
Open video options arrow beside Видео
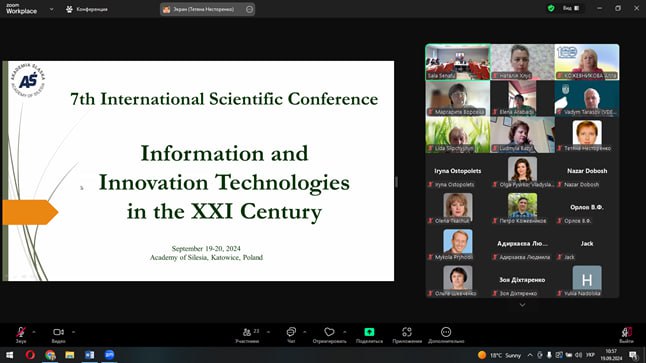tap(73, 332)
